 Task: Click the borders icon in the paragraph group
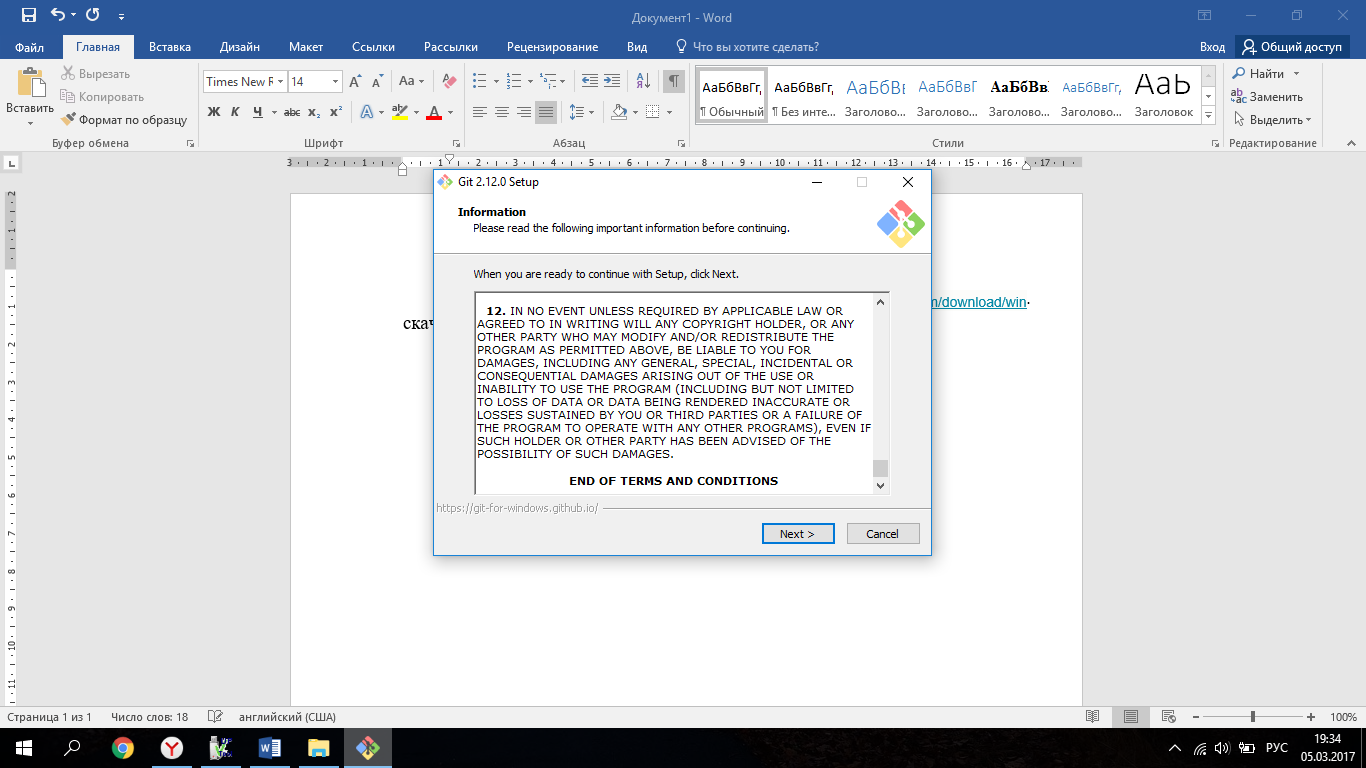pos(652,112)
